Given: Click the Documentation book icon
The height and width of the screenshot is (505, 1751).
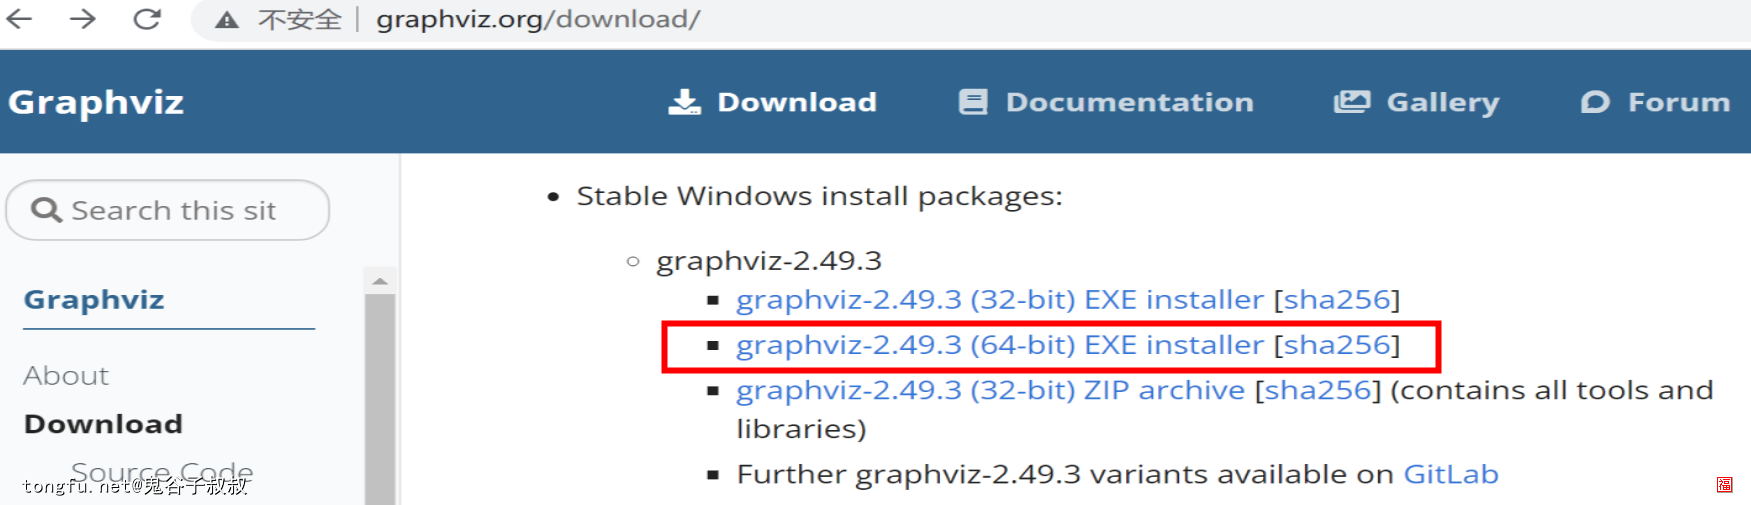Looking at the screenshot, I should (x=973, y=102).
